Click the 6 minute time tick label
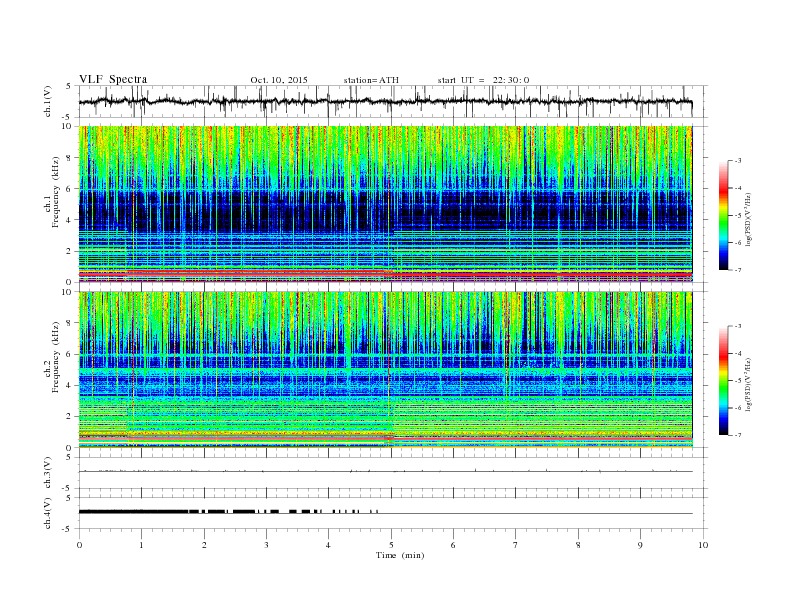Image resolution: width=792 pixels, height=612 pixels. (454, 545)
